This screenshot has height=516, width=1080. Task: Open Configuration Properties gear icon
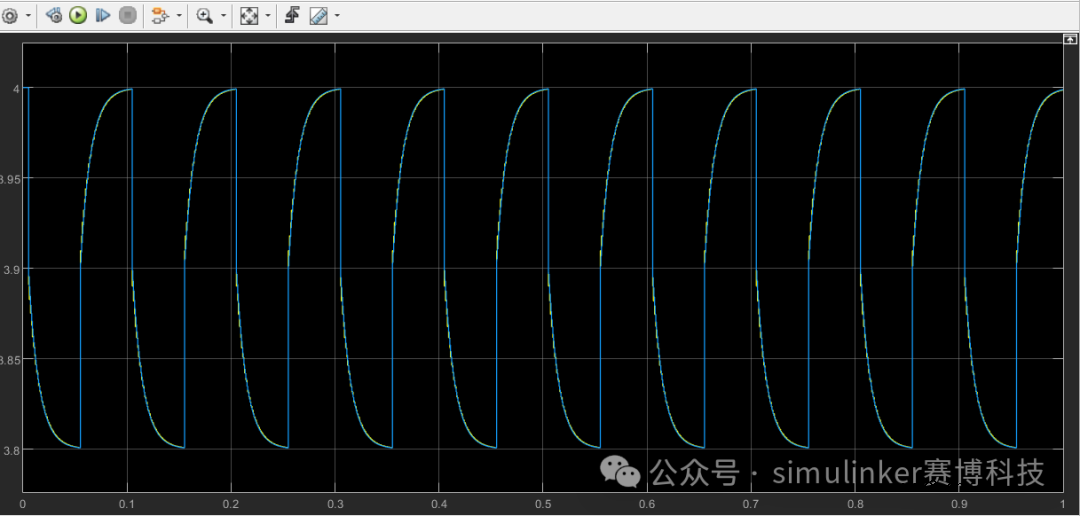tap(11, 16)
